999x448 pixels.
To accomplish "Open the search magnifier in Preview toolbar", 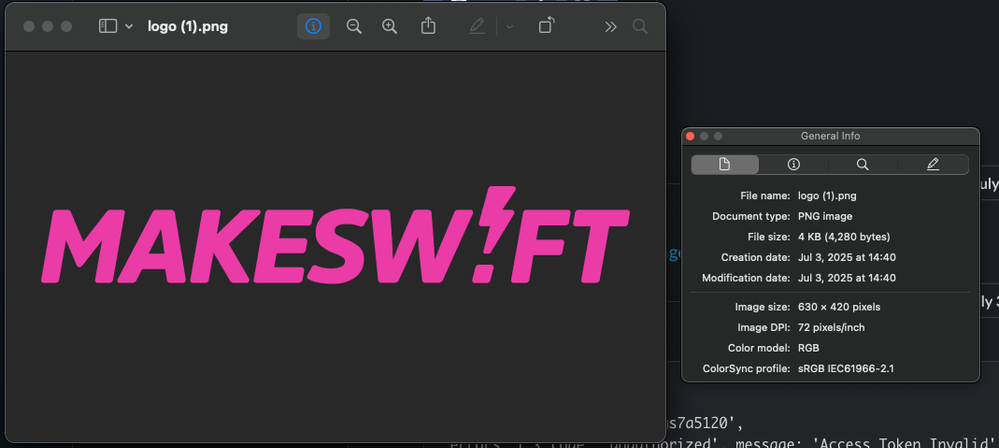I will click(640, 26).
